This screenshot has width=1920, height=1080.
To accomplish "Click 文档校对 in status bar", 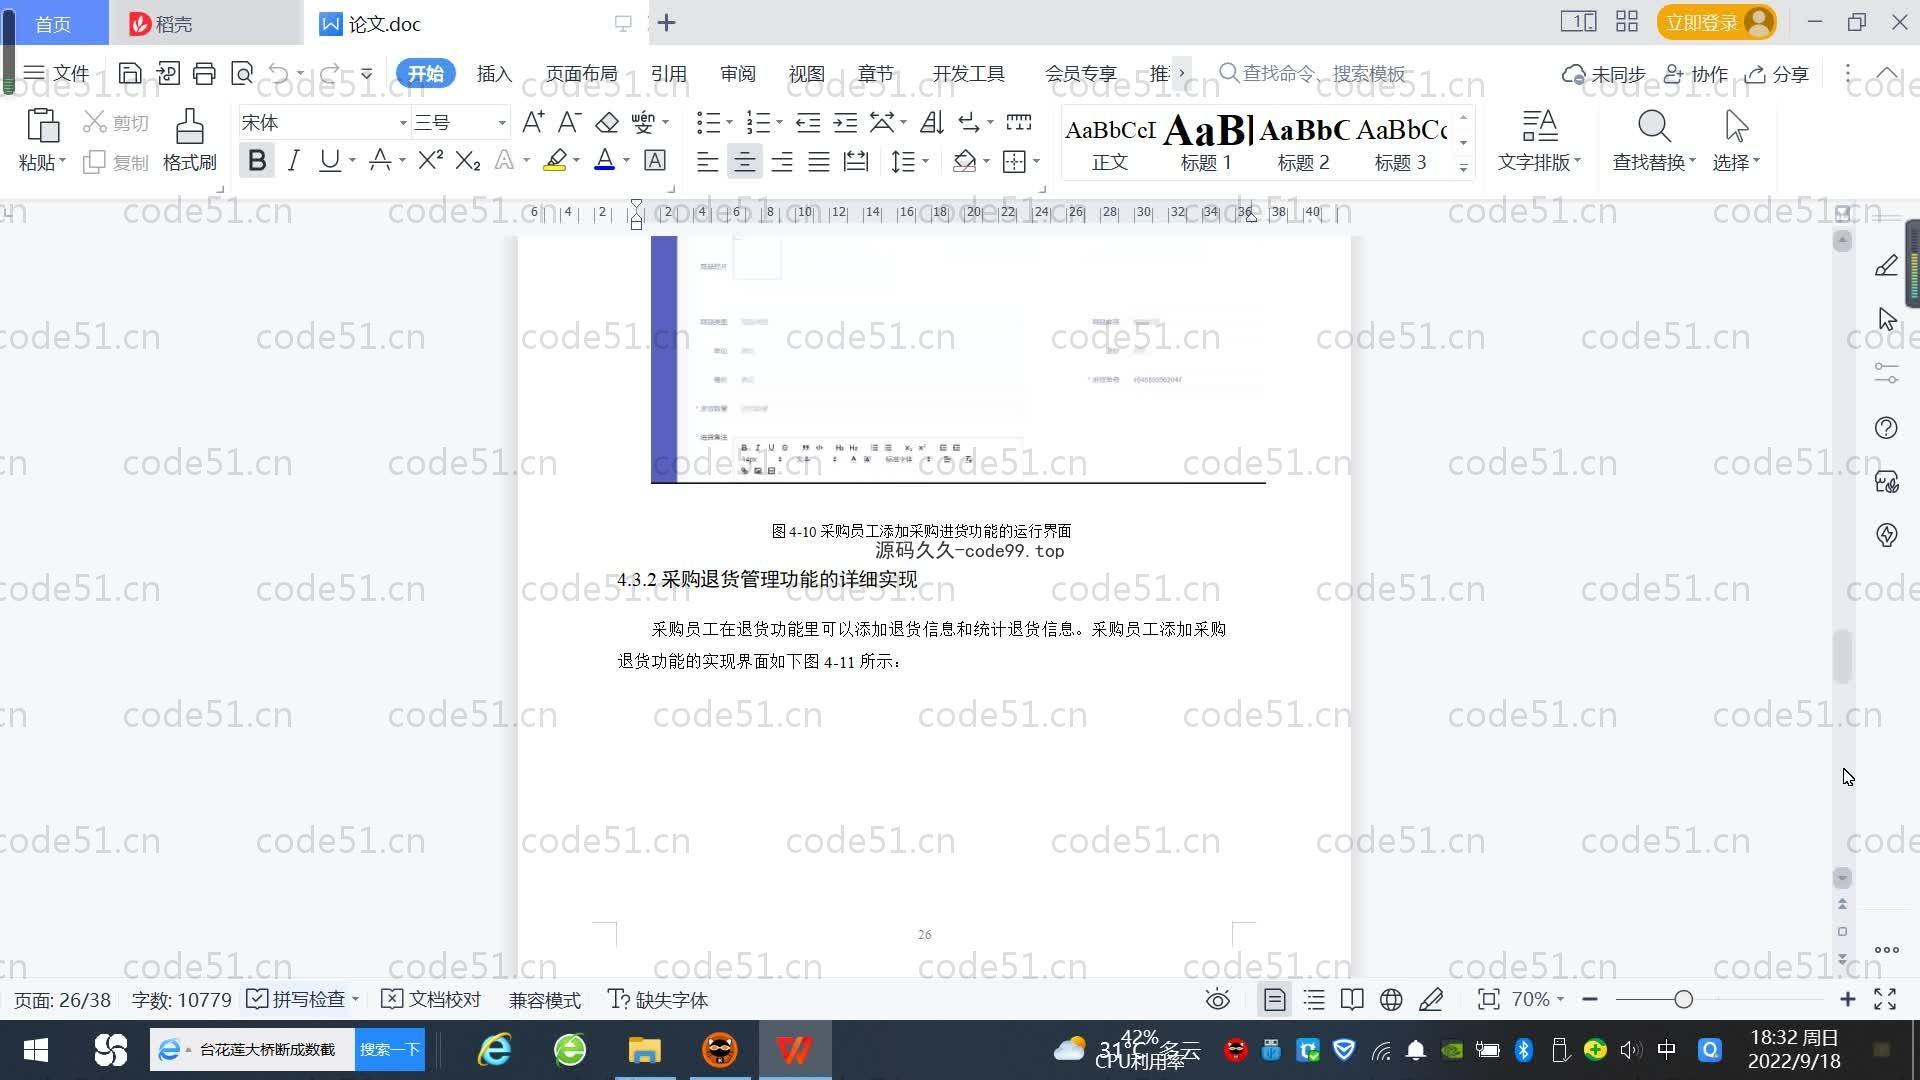I will click(431, 999).
